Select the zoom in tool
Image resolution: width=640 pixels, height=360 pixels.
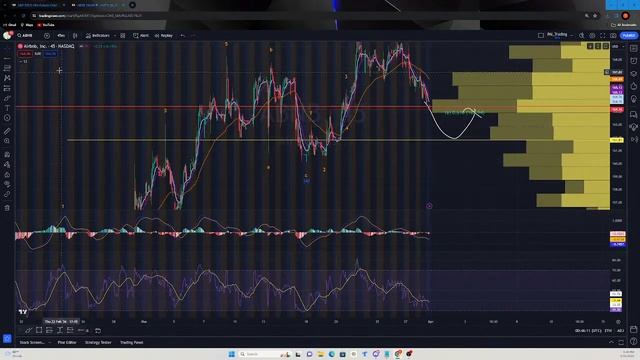(x=7, y=141)
